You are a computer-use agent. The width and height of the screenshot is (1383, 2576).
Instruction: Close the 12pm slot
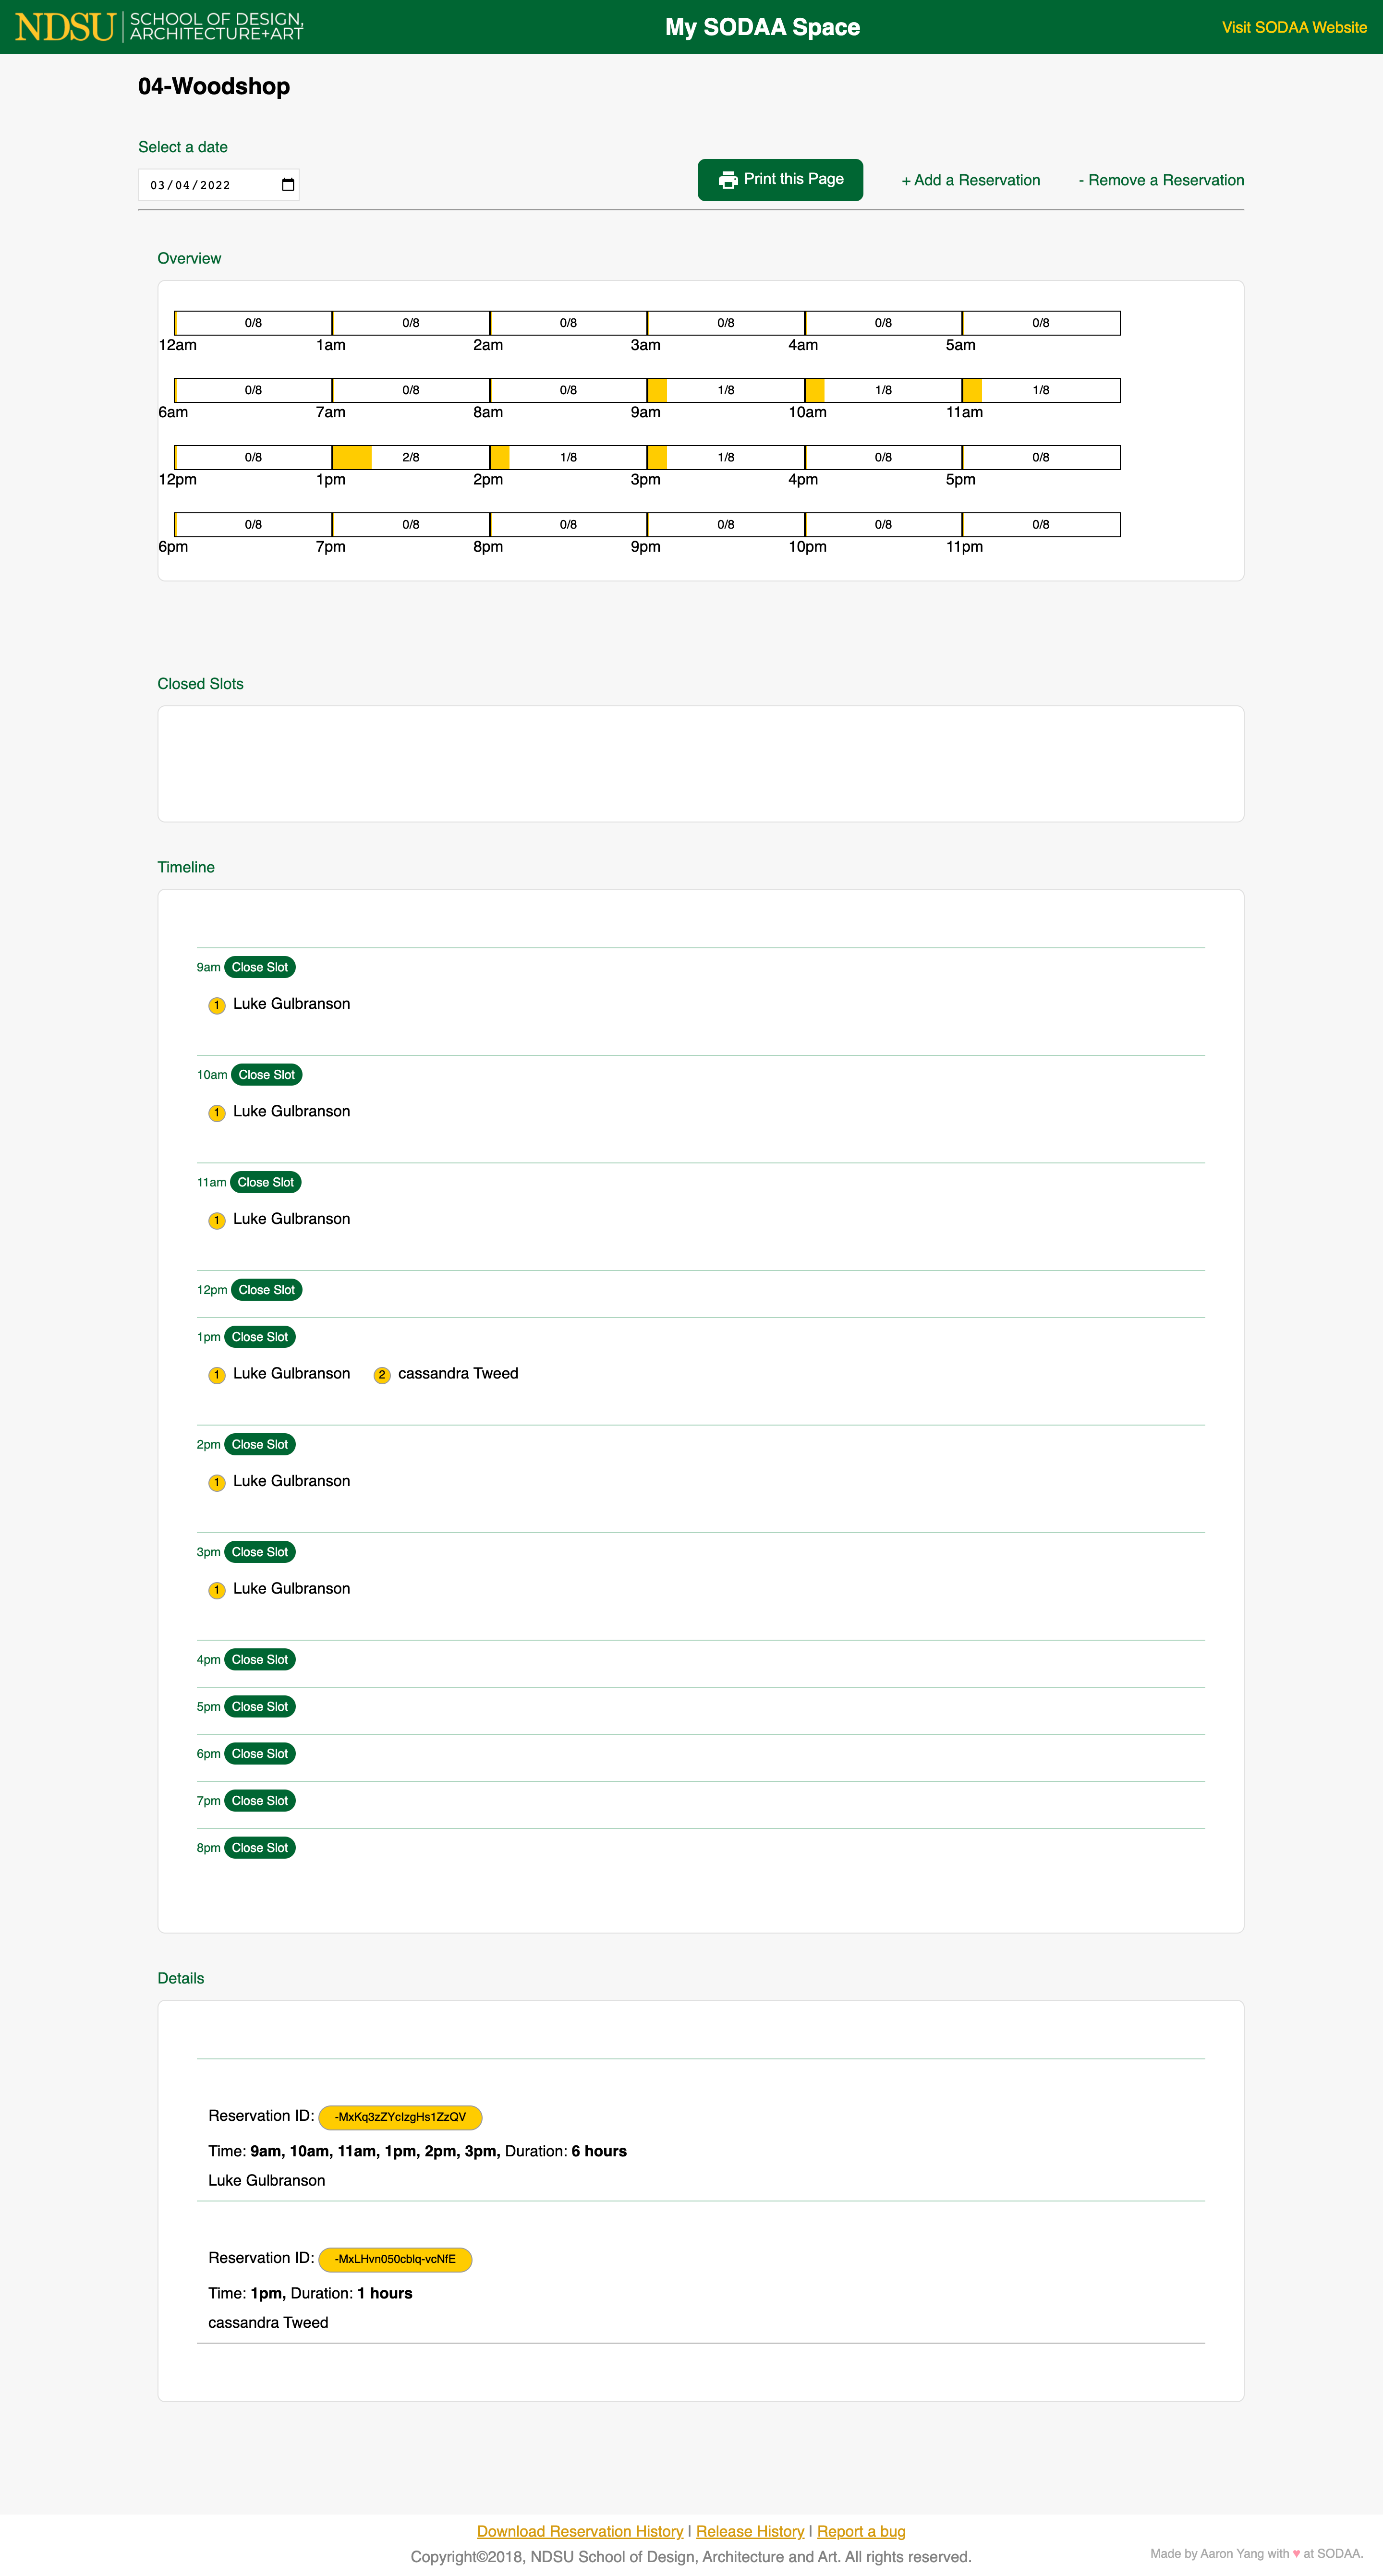point(267,1290)
